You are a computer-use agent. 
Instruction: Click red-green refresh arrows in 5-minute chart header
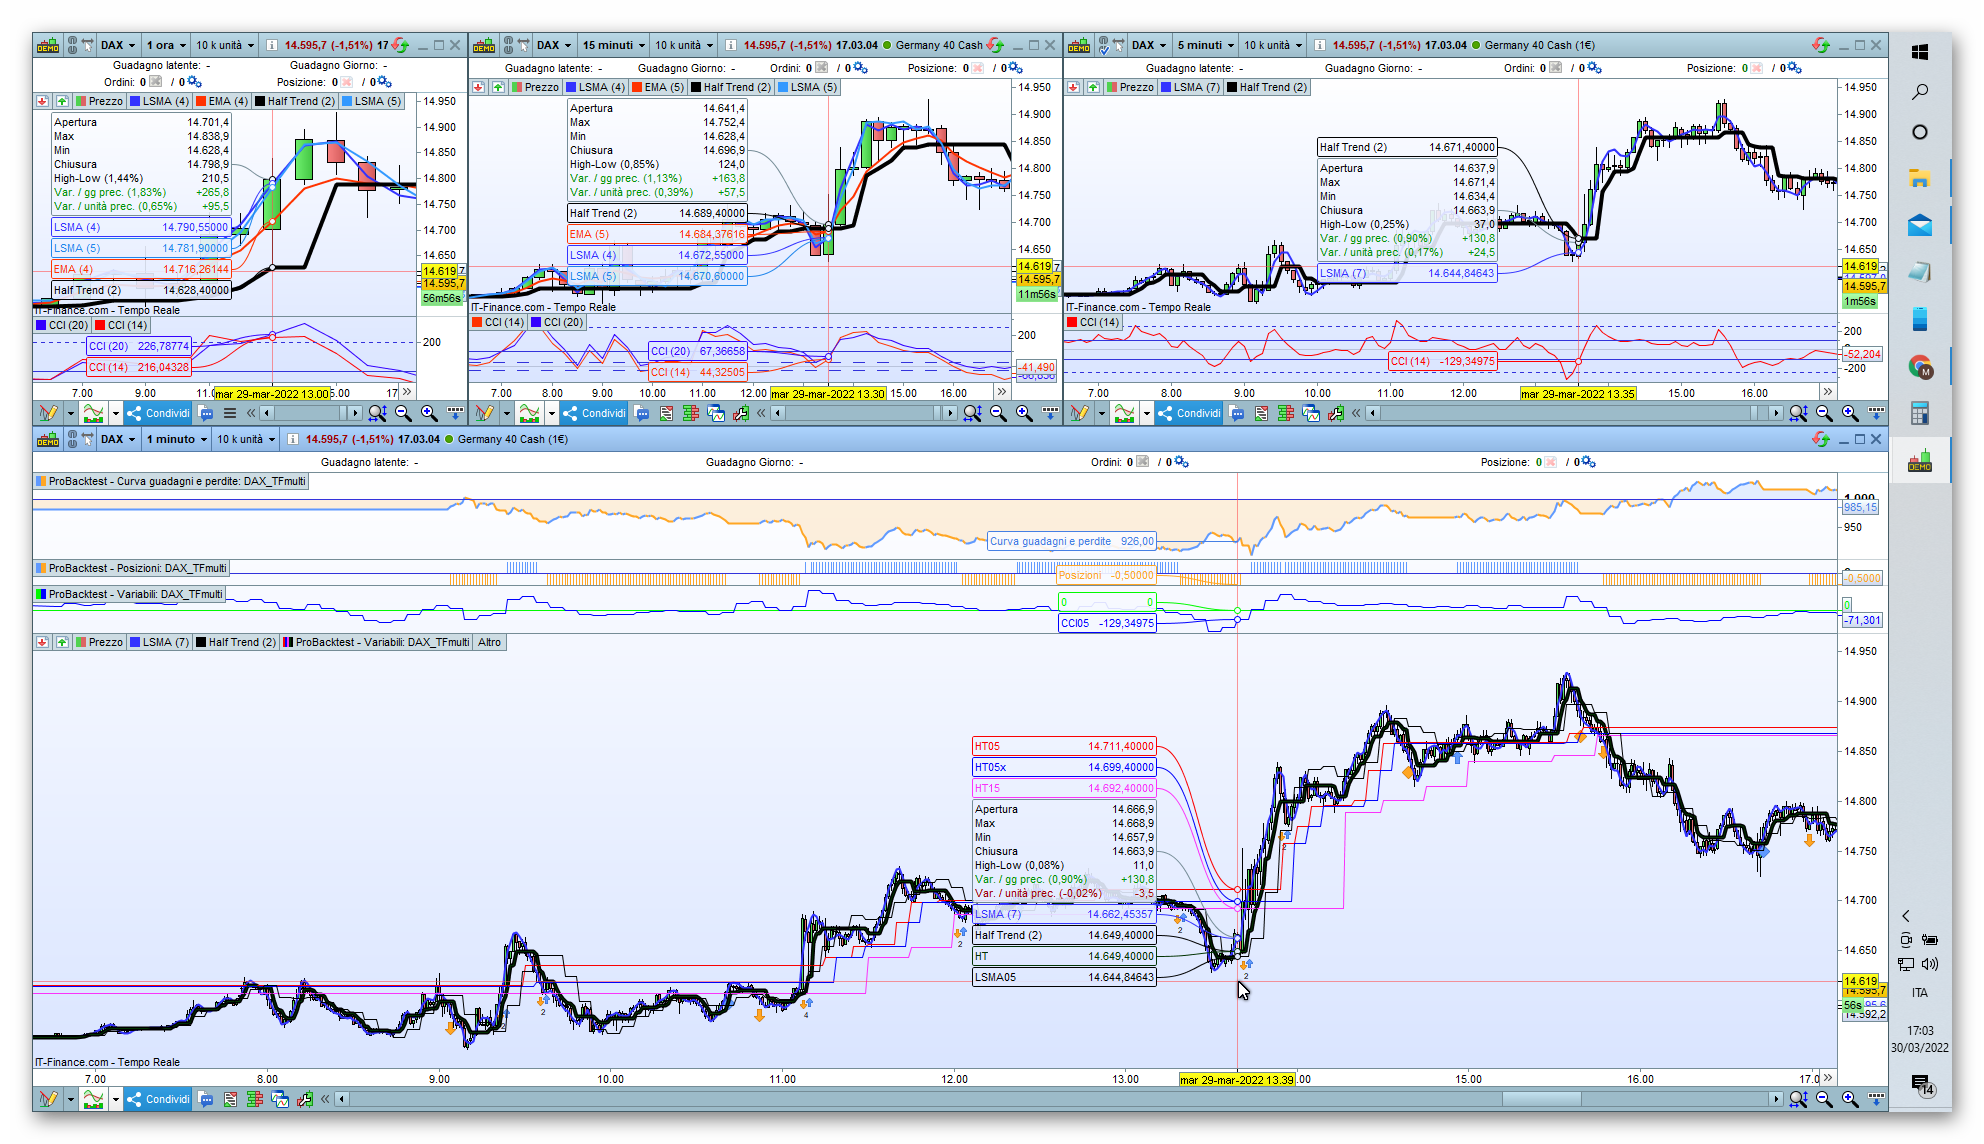click(x=1820, y=45)
